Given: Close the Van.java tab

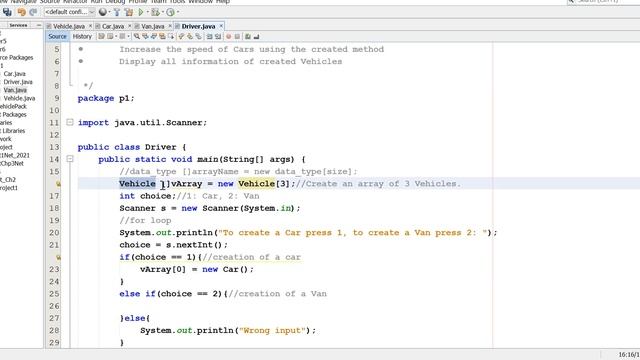Looking at the screenshot, I should click(x=169, y=26).
